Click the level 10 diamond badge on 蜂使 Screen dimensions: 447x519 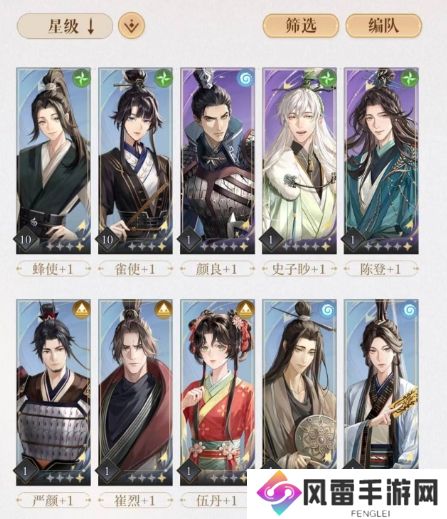point(26,239)
